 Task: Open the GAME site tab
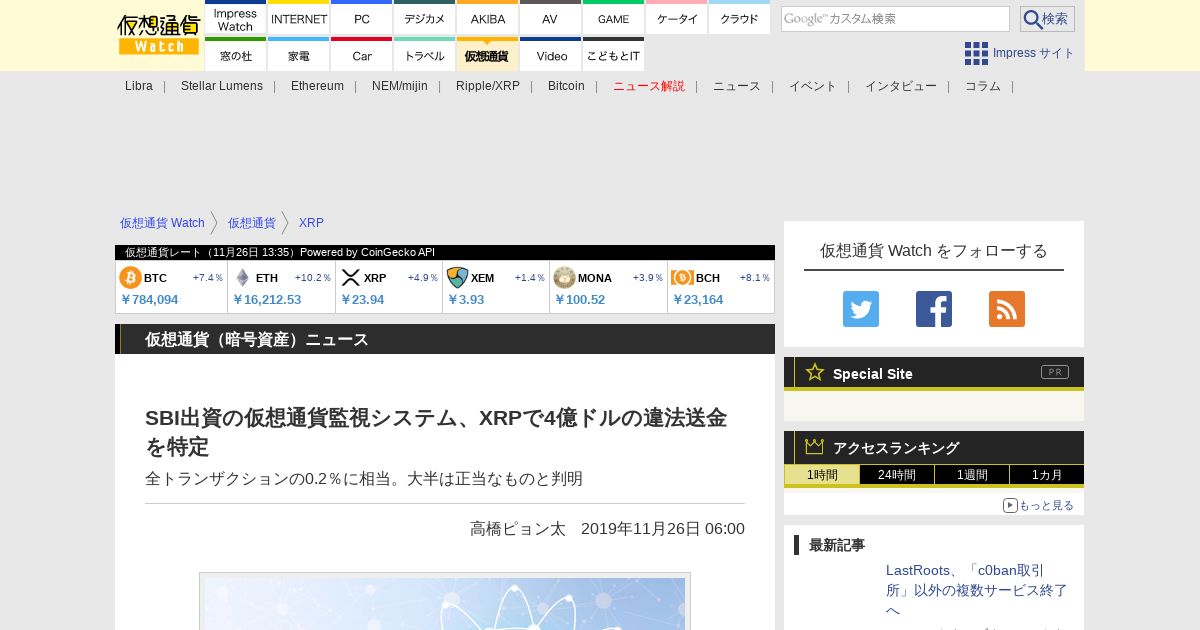tap(613, 18)
